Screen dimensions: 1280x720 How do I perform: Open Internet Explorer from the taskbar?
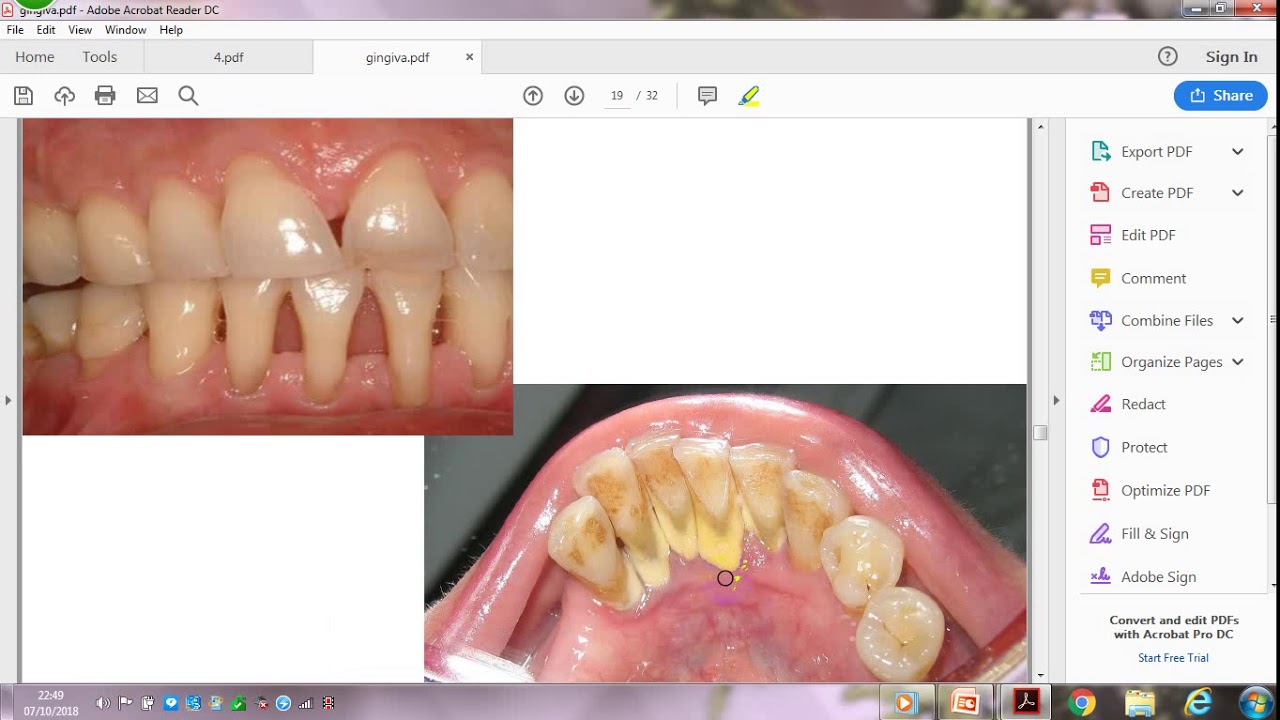(1198, 703)
